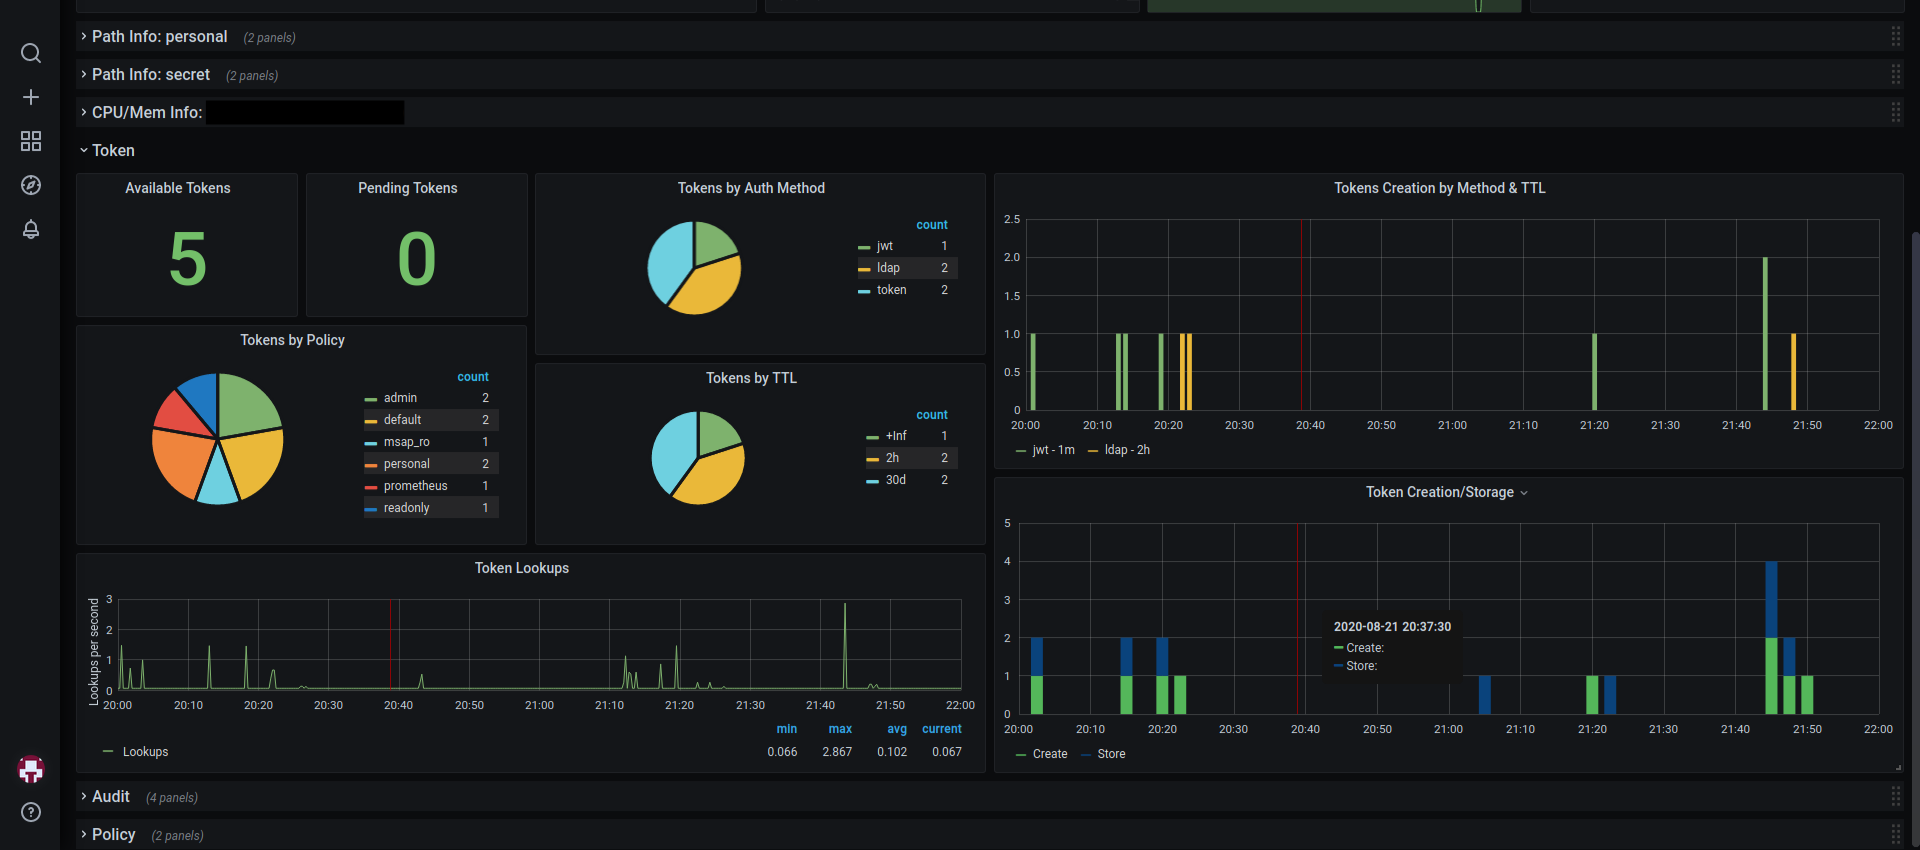Open the Dashboards grid icon
1920x850 pixels.
coord(31,141)
